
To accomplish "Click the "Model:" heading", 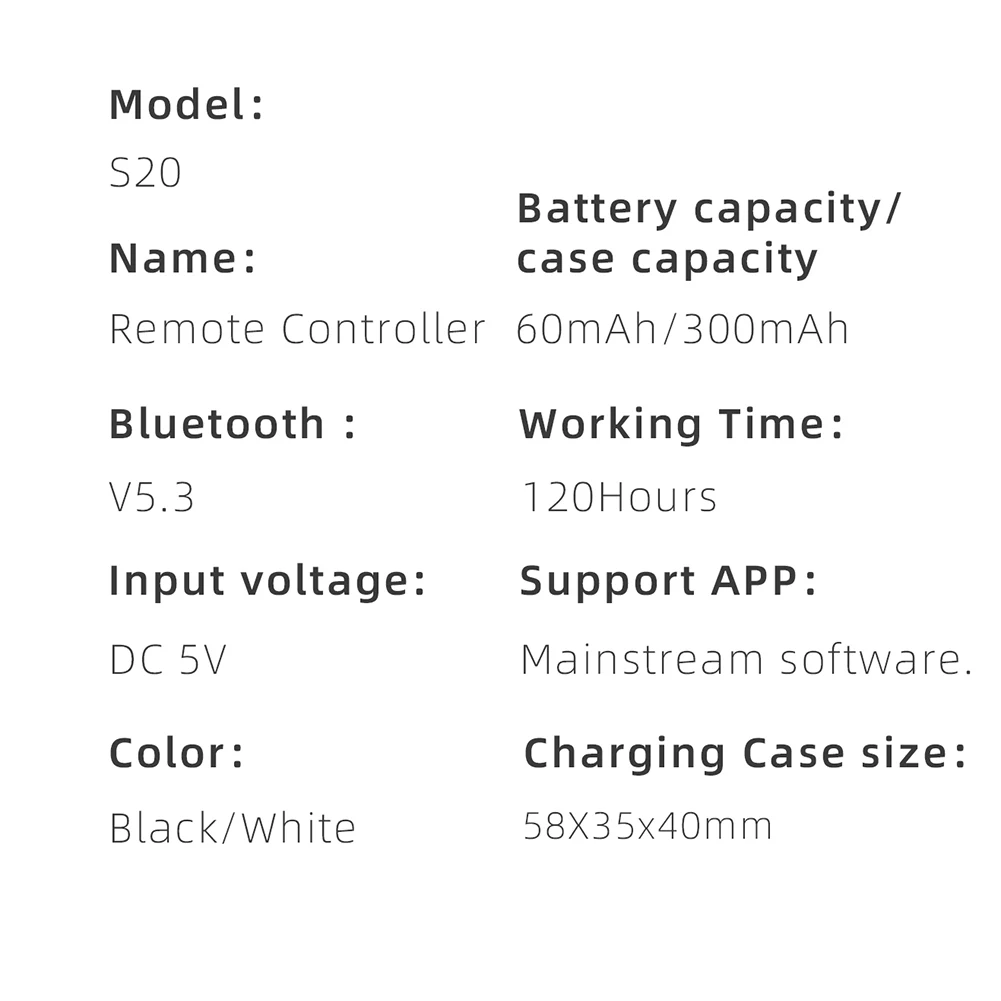I will coord(186,105).
